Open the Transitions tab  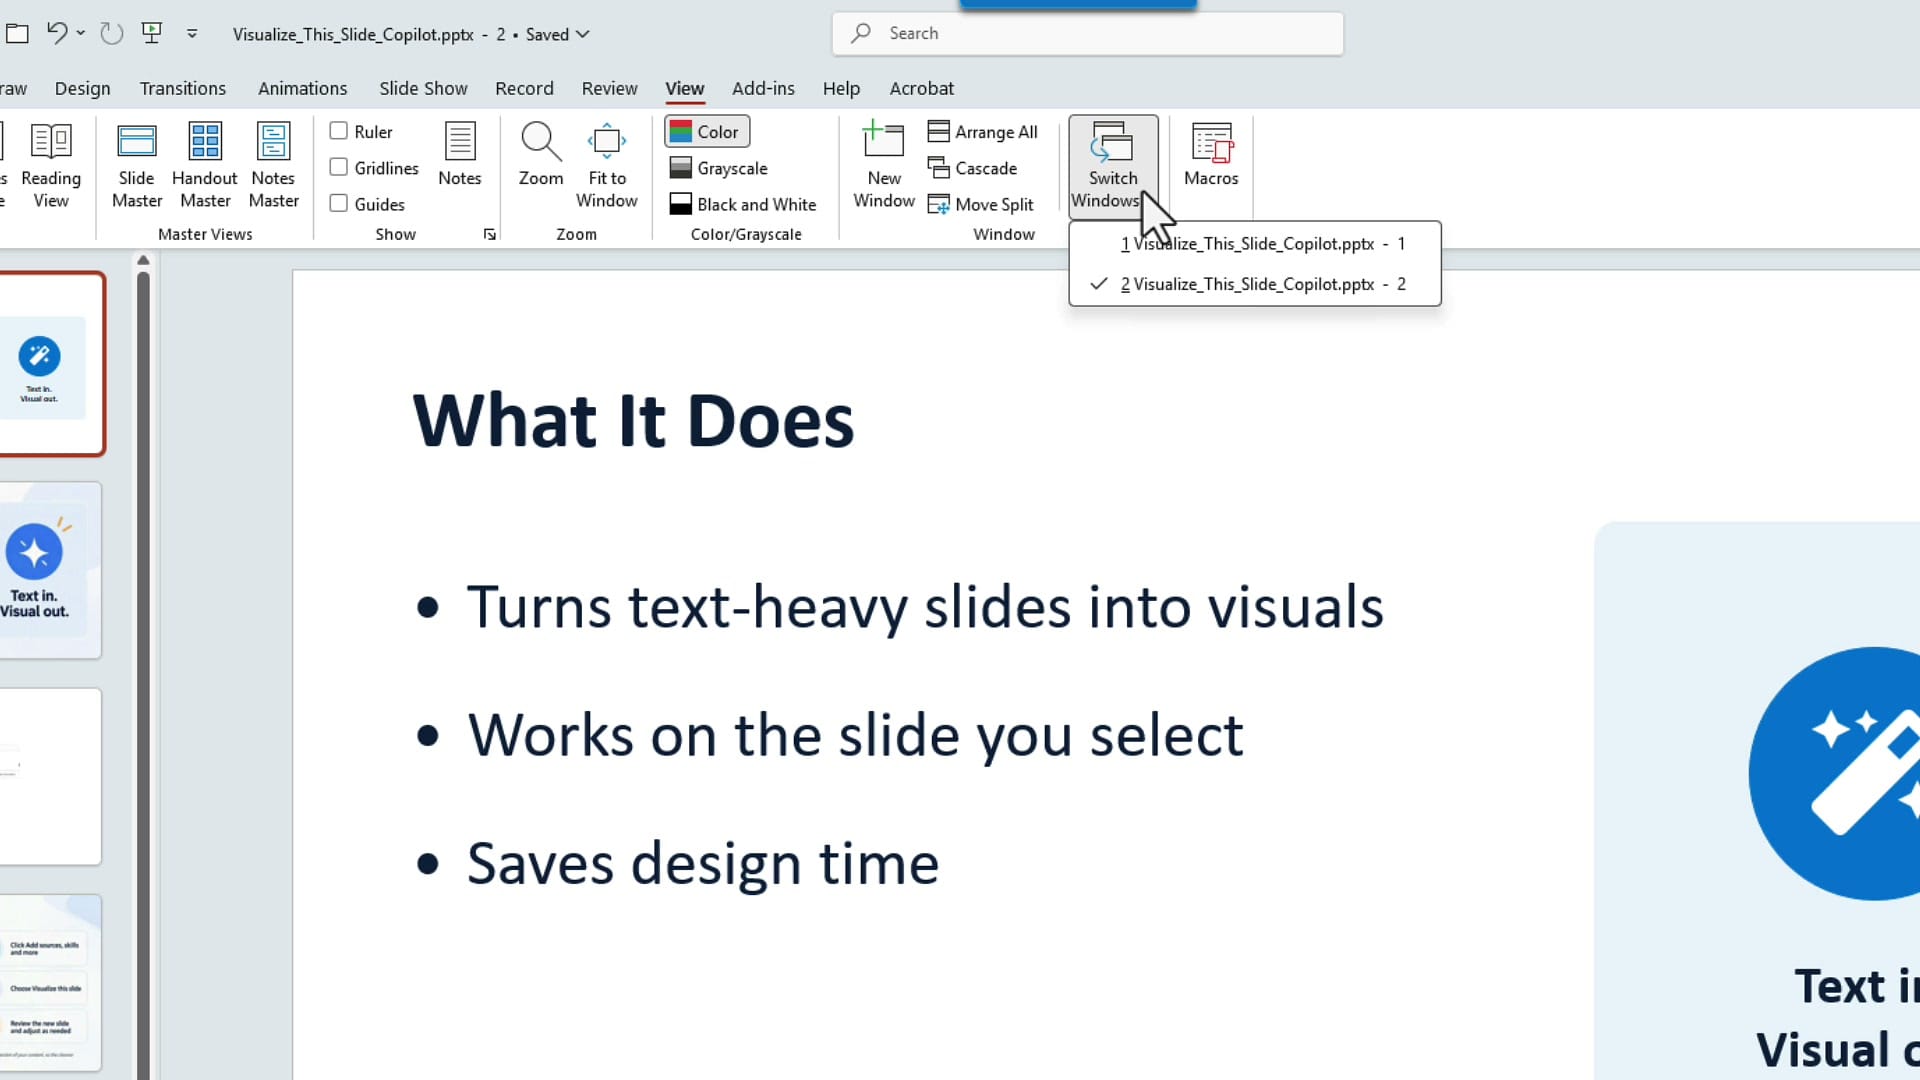[x=183, y=88]
